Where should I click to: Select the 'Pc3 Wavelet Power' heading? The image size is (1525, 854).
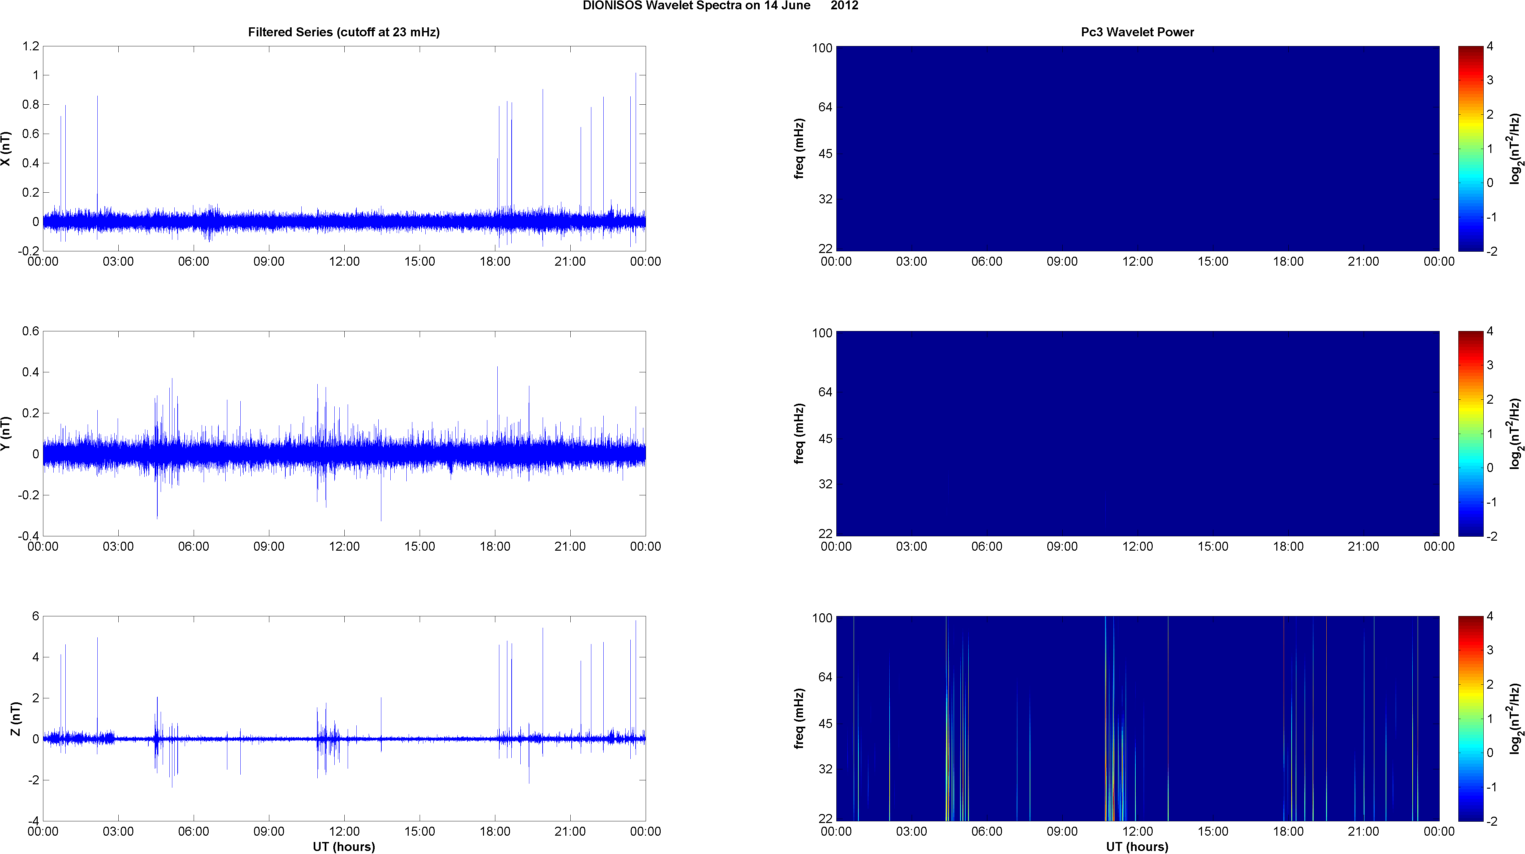(x=1137, y=32)
